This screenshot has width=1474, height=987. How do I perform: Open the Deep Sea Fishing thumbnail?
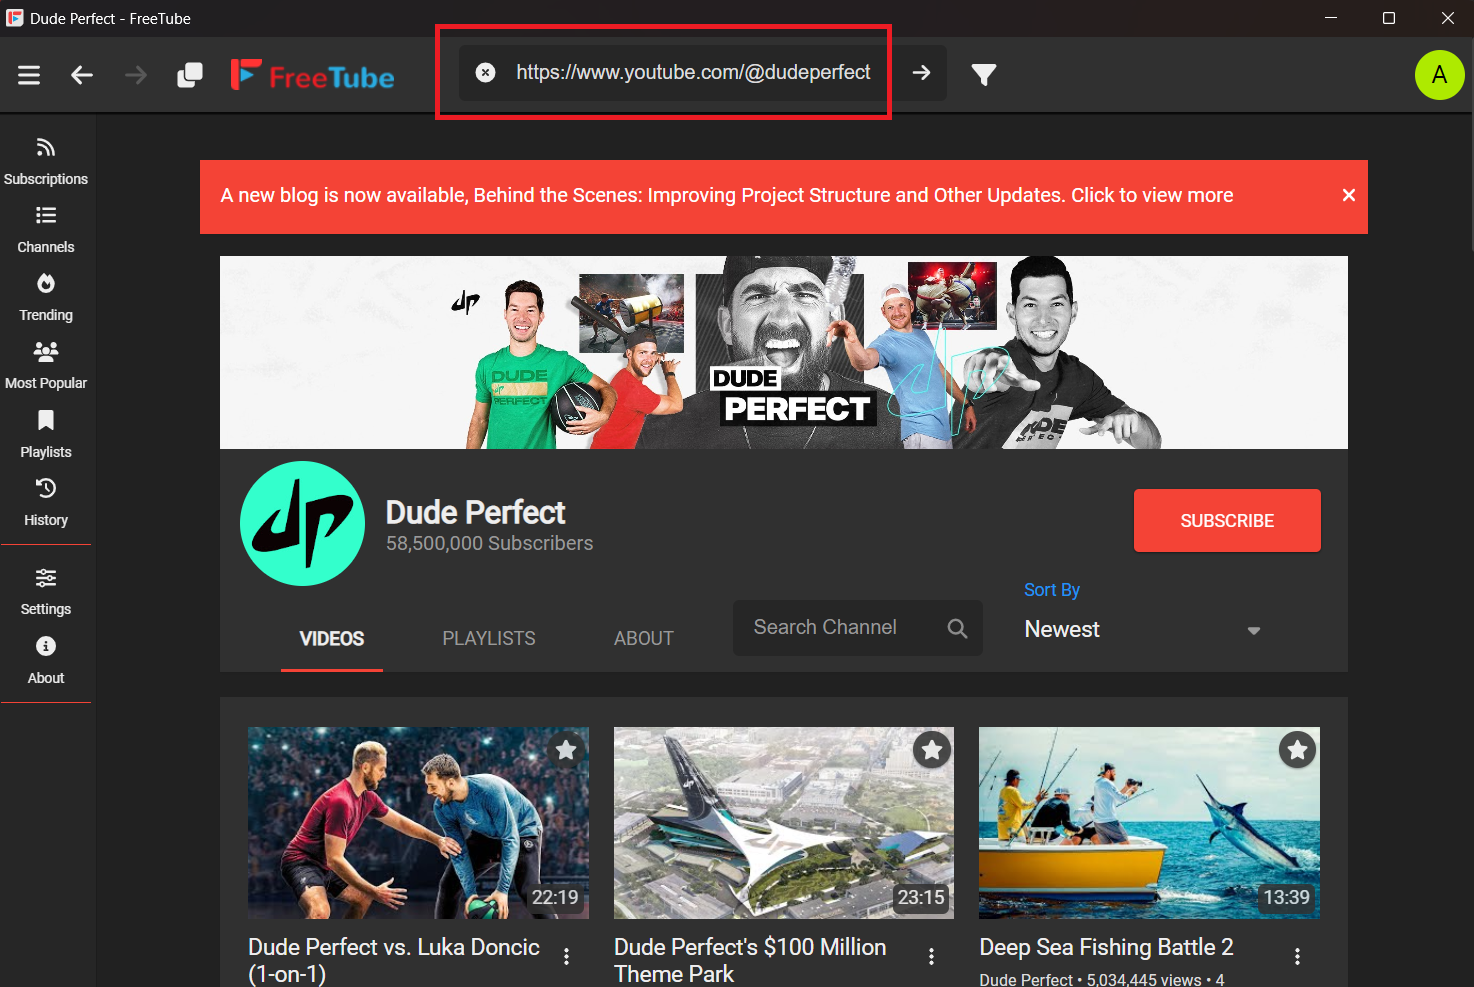point(1149,823)
